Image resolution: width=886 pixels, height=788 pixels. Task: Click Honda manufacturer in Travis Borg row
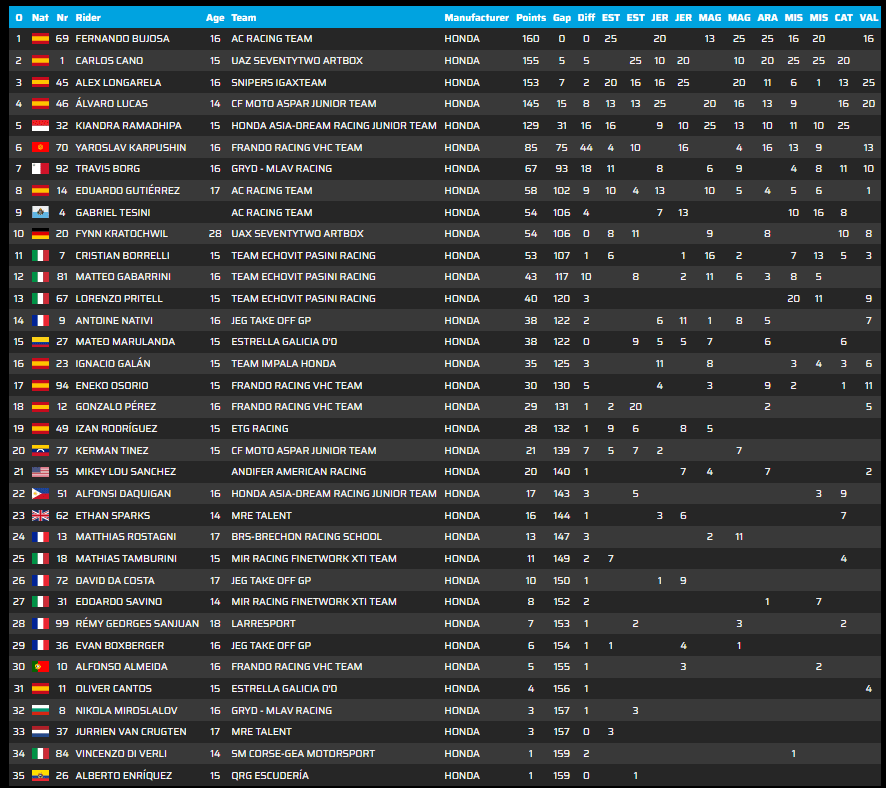[x=462, y=169]
